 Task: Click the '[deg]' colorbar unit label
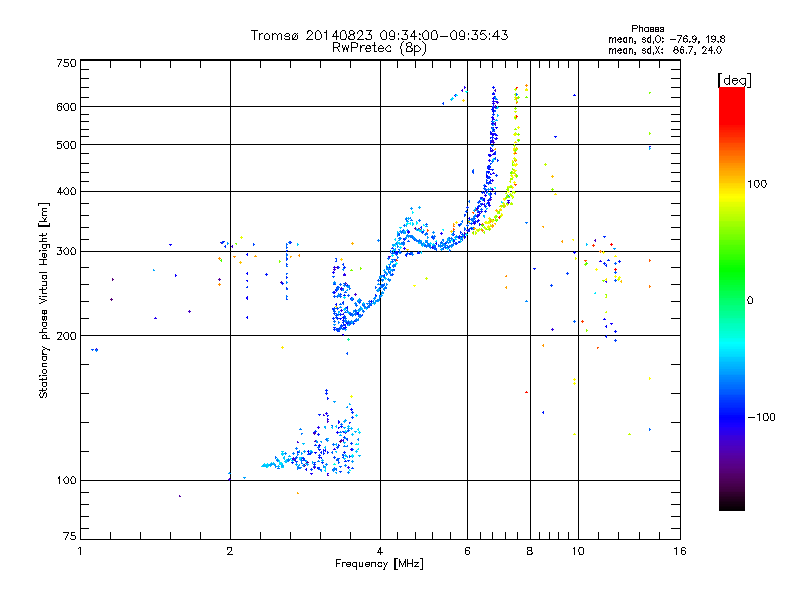pos(734,80)
